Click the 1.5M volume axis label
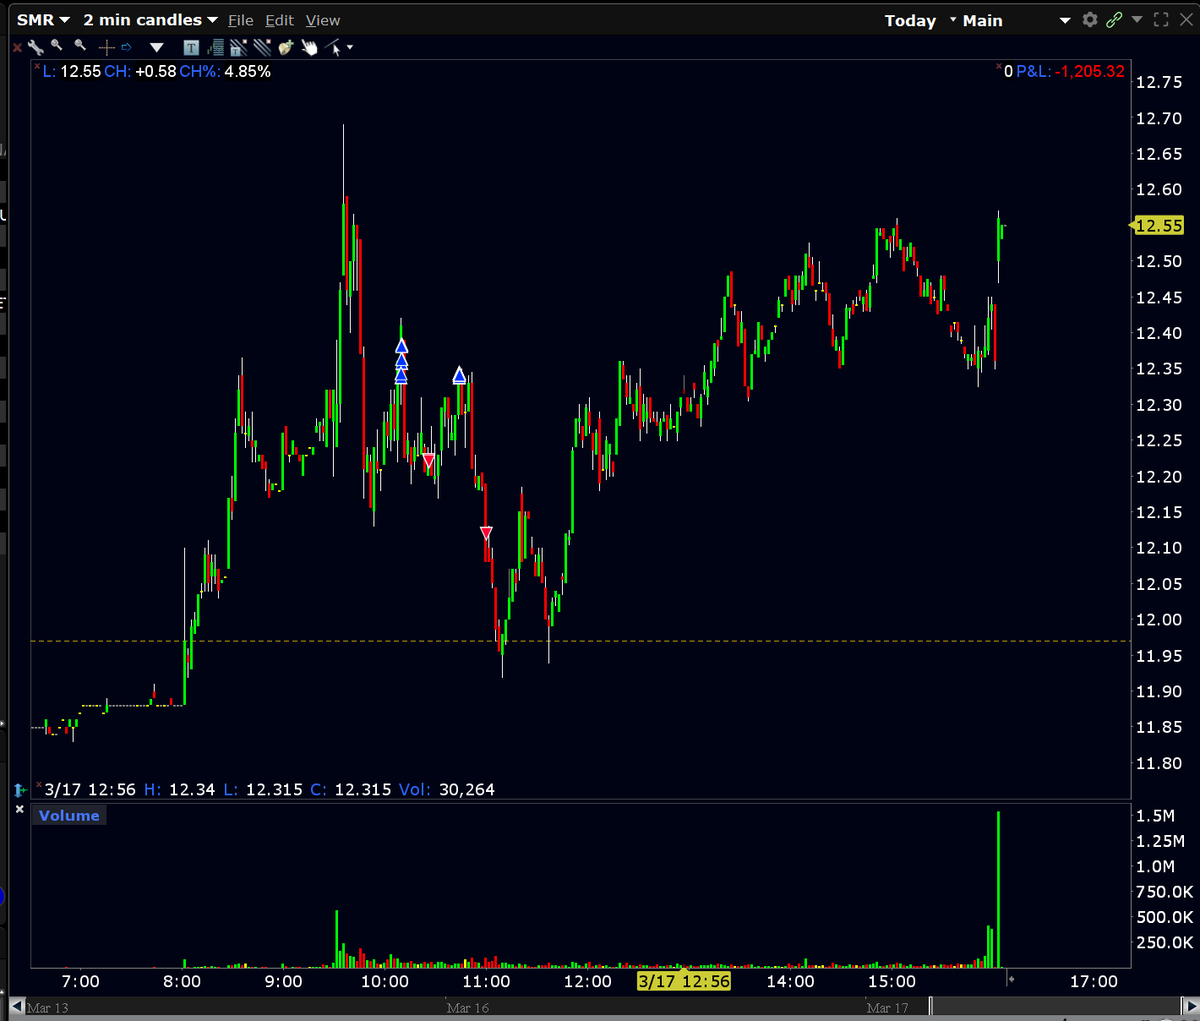This screenshot has width=1200, height=1021. pyautogui.click(x=1155, y=815)
